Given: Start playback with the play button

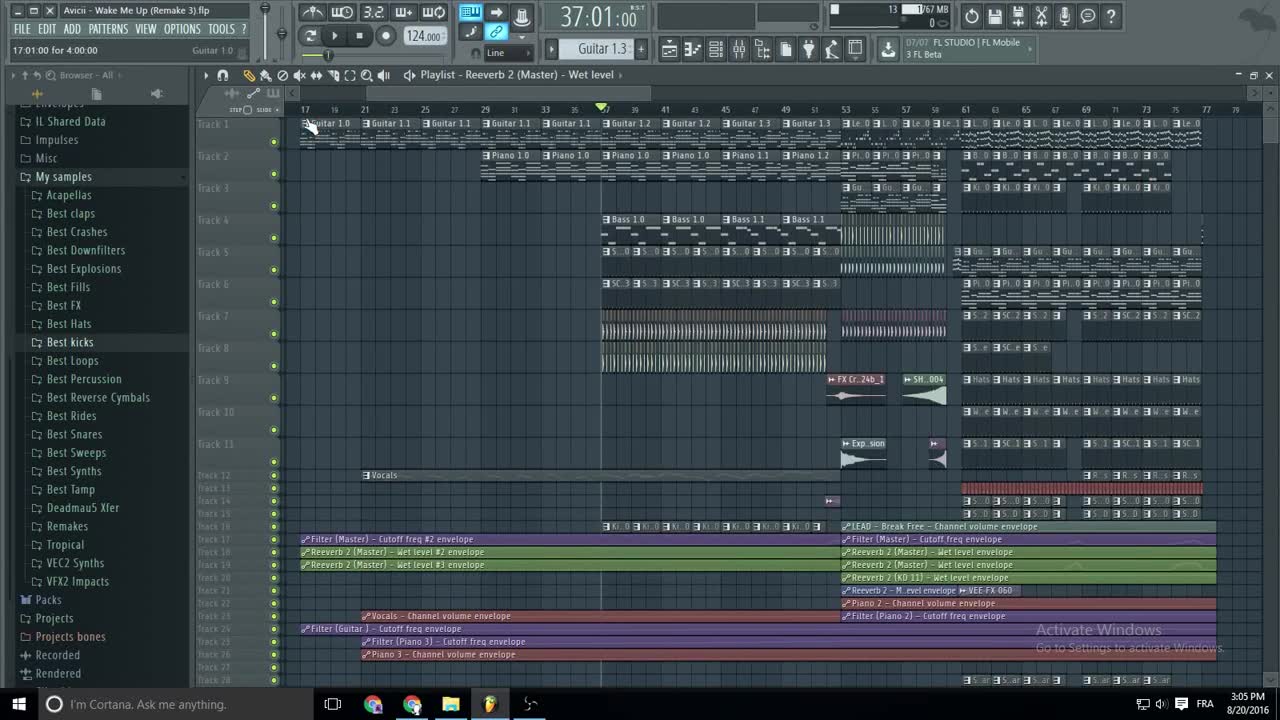Looking at the screenshot, I should pos(335,36).
